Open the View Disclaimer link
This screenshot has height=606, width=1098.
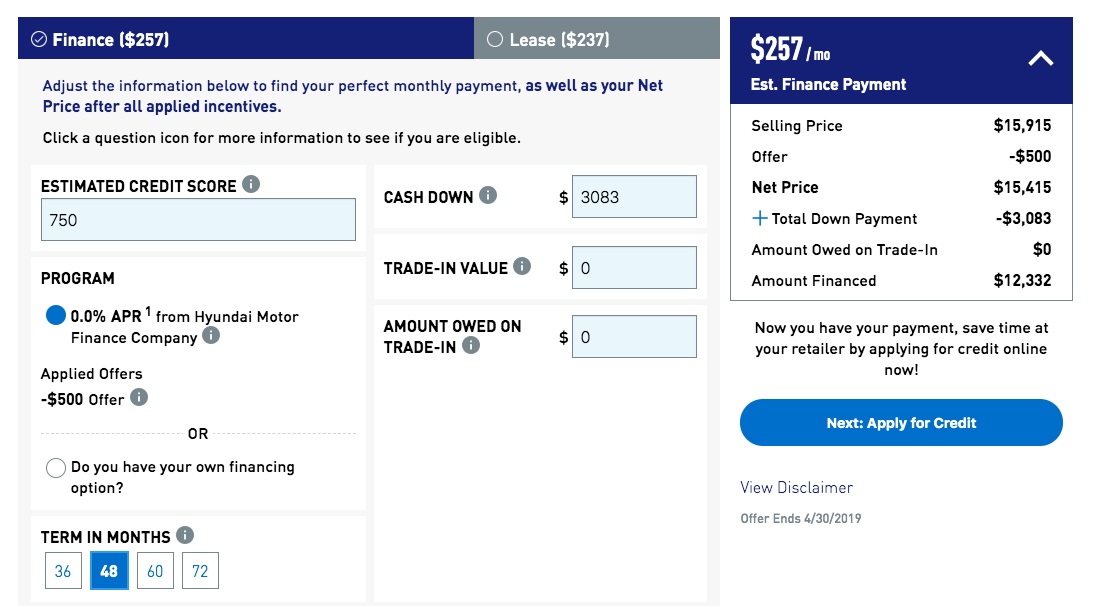(796, 488)
